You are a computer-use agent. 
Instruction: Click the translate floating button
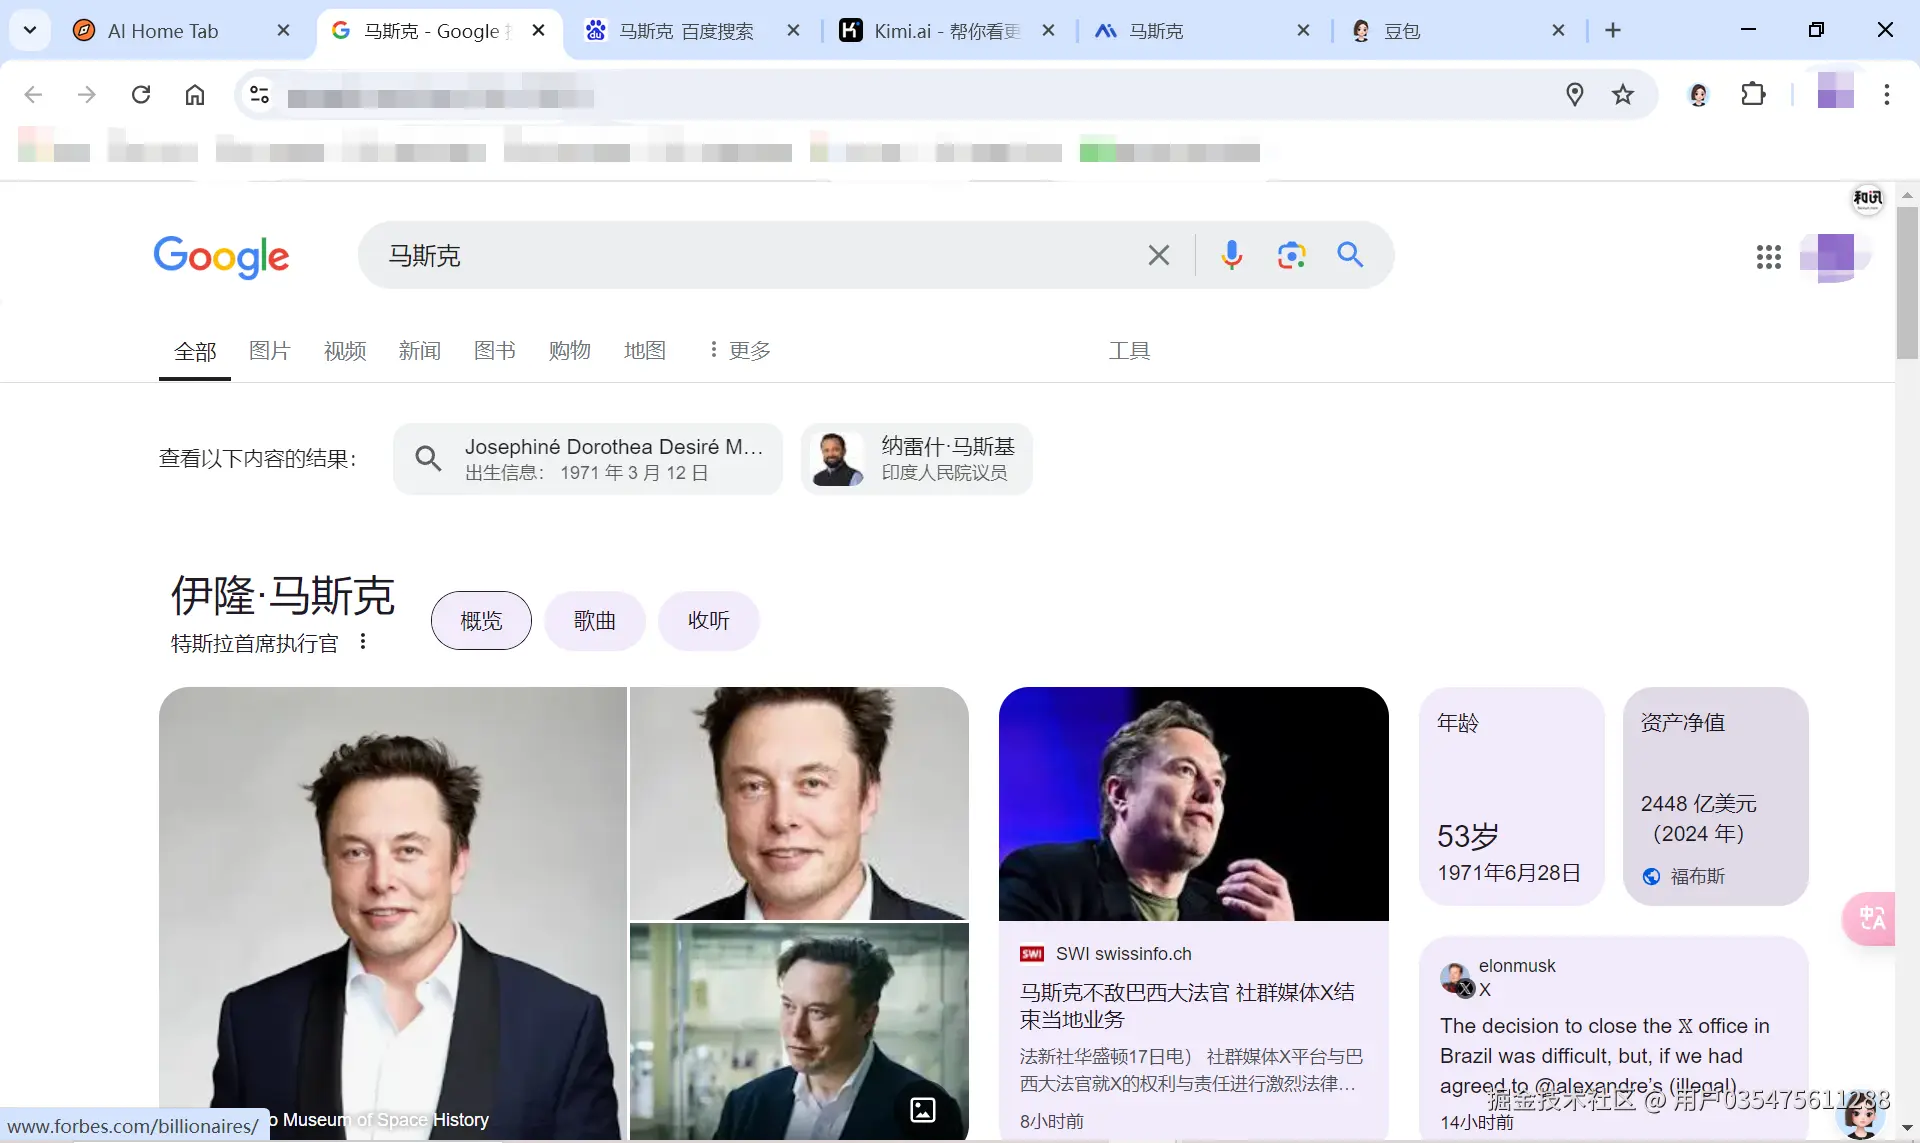click(x=1871, y=917)
